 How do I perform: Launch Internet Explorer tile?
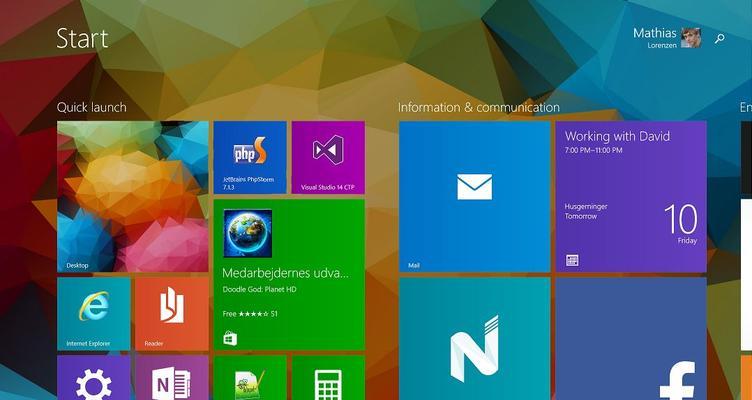pyautogui.click(x=94, y=314)
